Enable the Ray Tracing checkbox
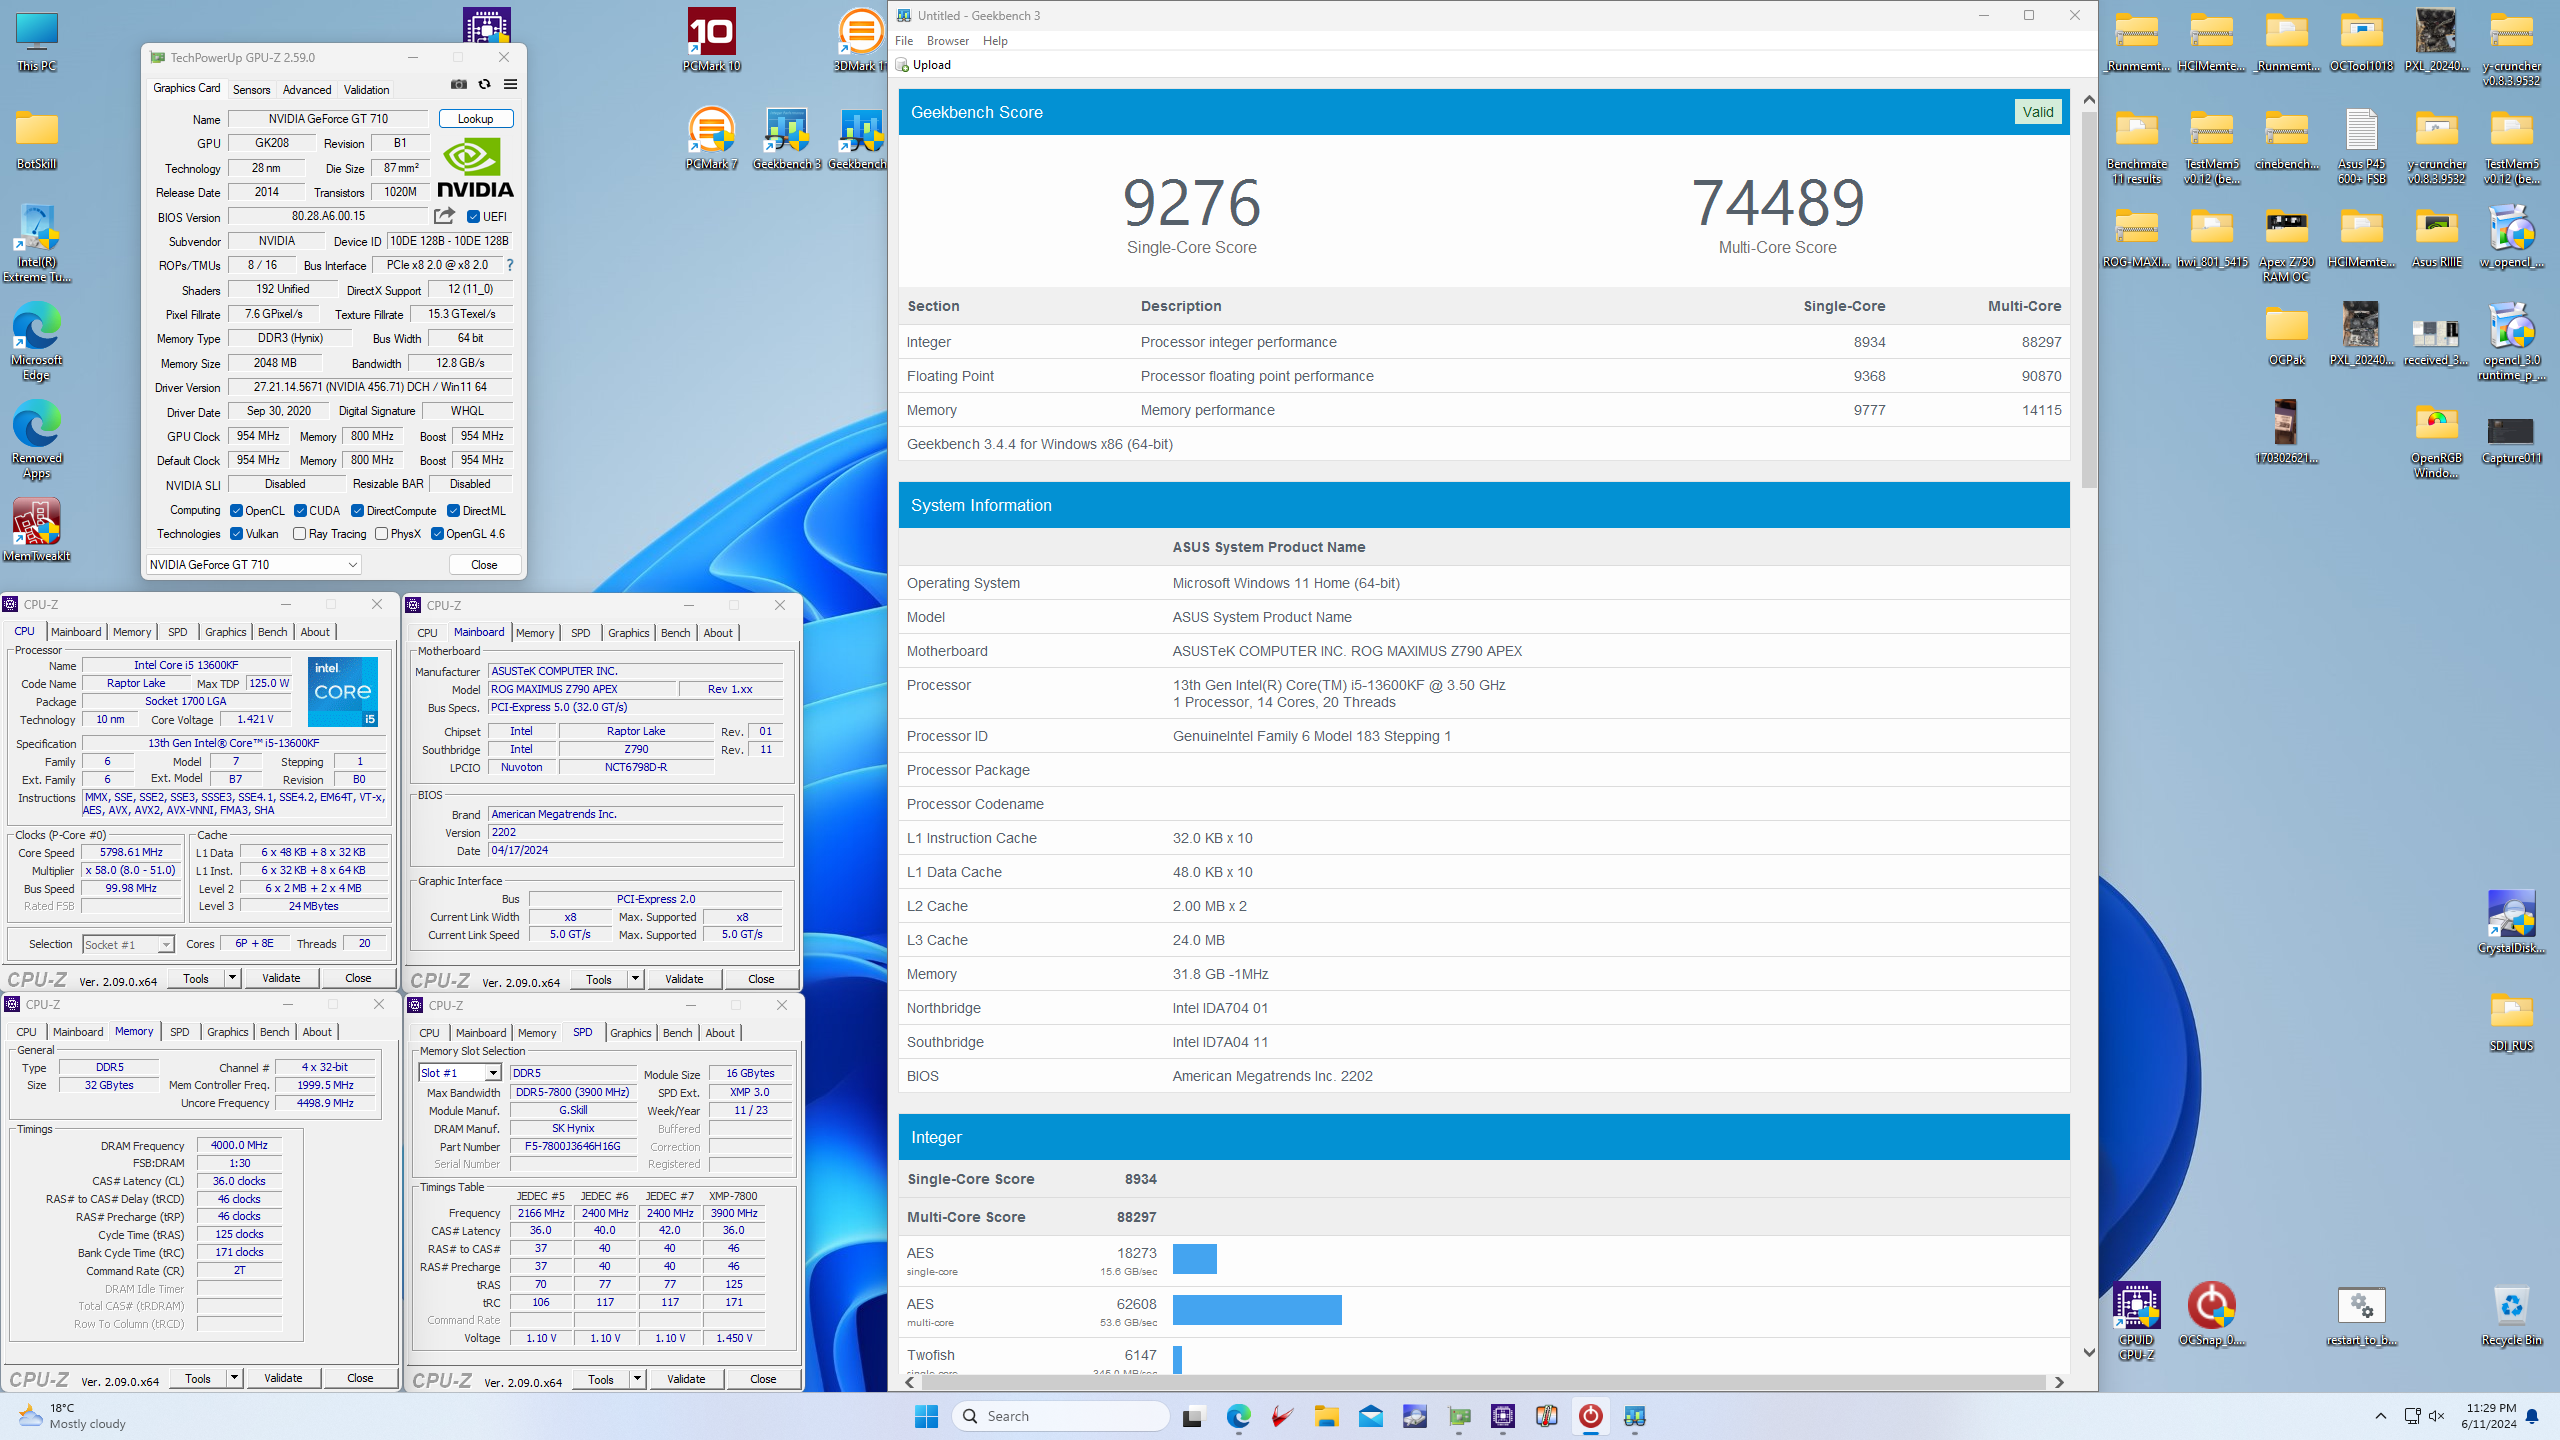Image resolution: width=2560 pixels, height=1440 pixels. pos(299,534)
